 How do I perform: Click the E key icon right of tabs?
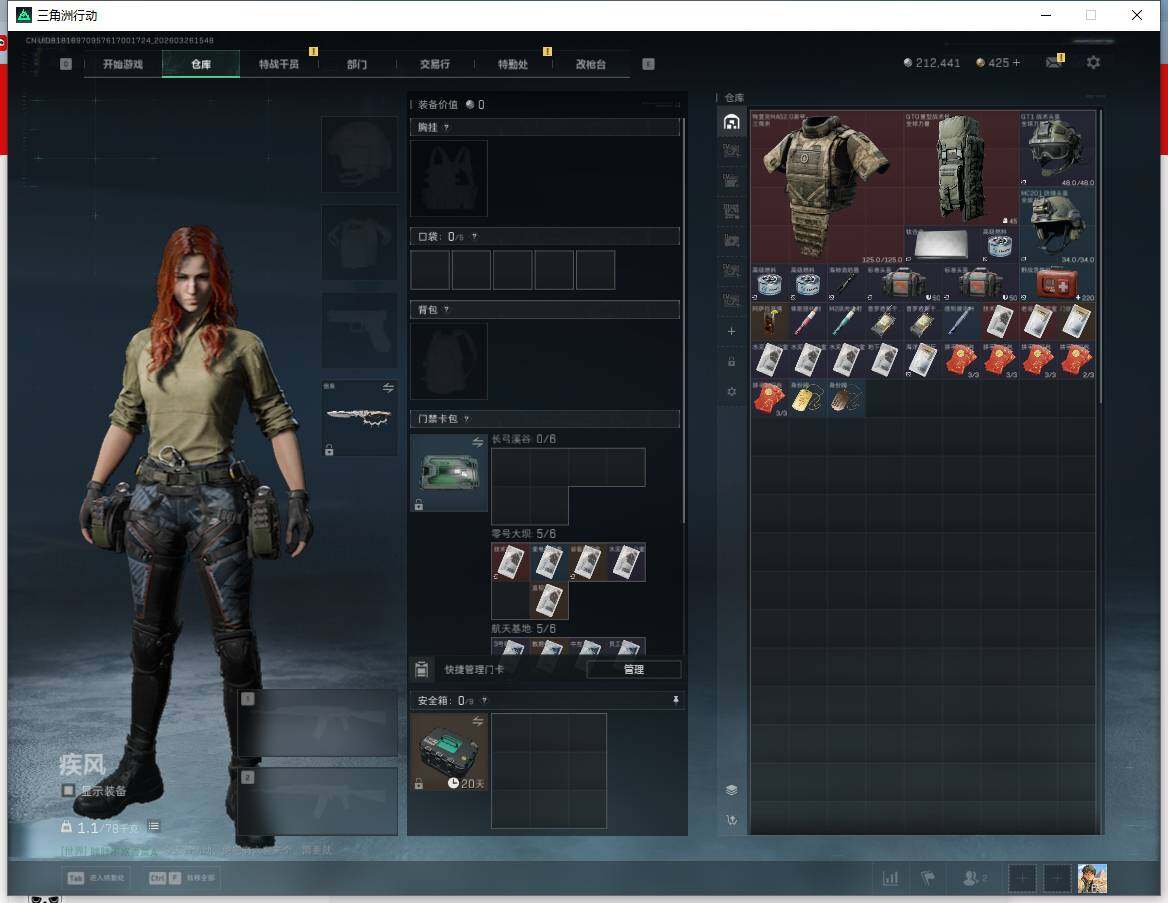[x=648, y=64]
